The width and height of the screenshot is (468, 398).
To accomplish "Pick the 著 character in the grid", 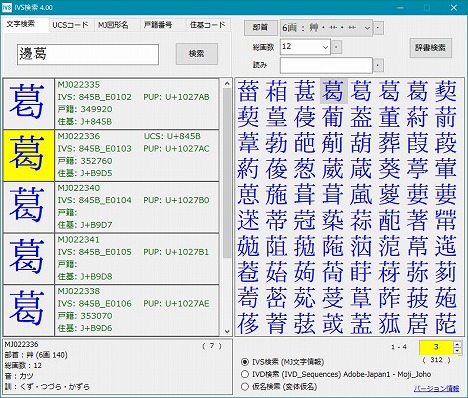I will point(417,220).
